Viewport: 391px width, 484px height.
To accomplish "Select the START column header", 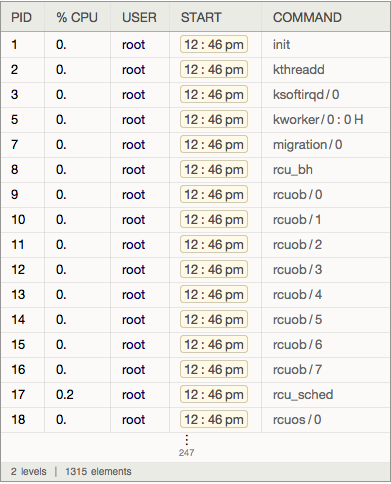I will coord(201,17).
